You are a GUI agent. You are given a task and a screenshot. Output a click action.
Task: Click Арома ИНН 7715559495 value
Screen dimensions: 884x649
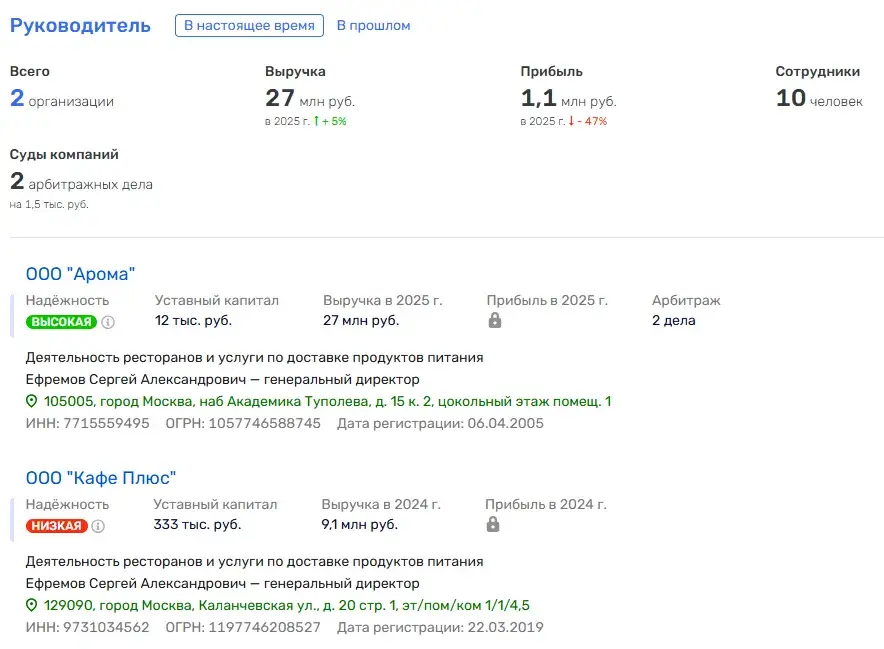(x=107, y=423)
